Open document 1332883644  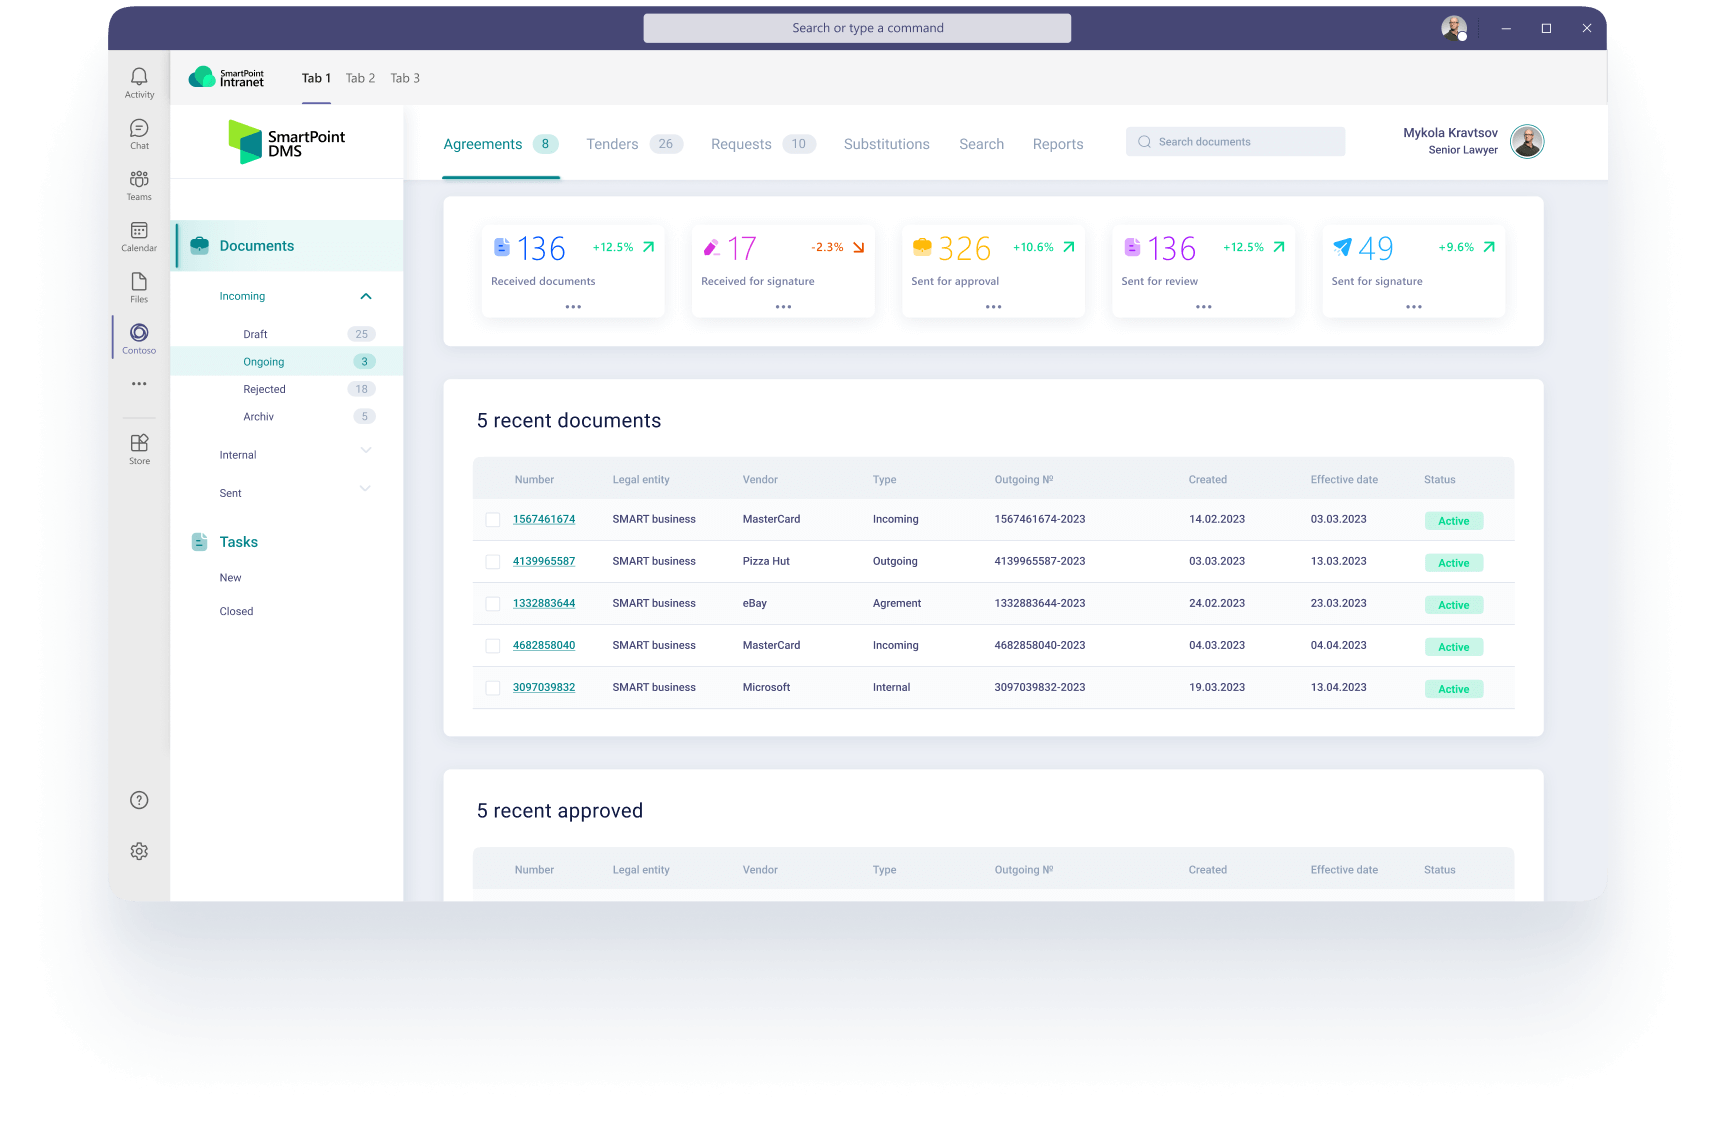pyautogui.click(x=544, y=603)
